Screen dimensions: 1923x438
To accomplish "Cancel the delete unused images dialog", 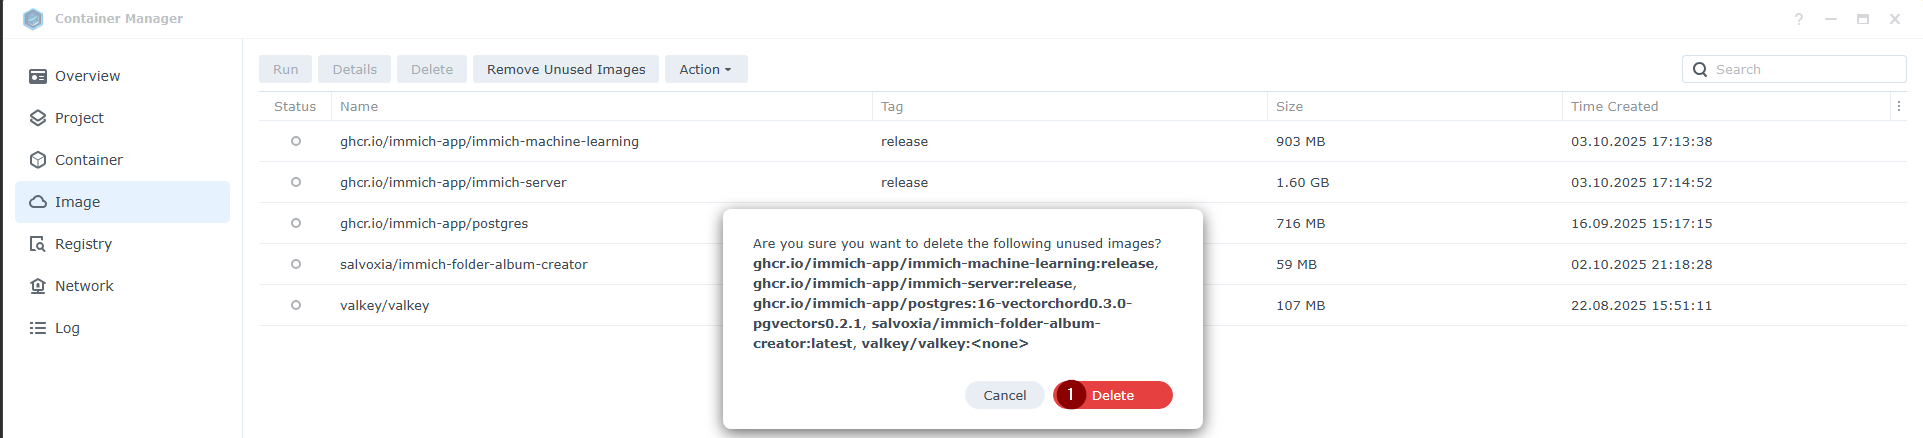I will 1004,395.
